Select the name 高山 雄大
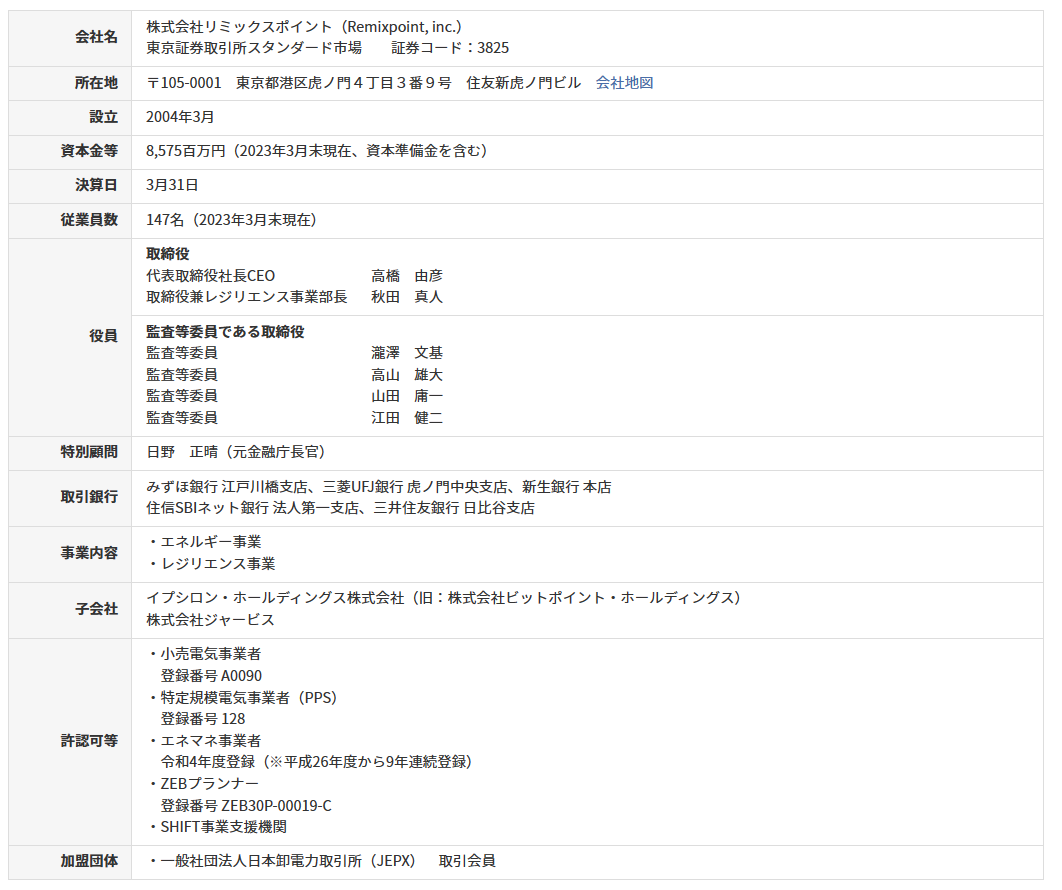The image size is (1062, 890). click(407, 375)
